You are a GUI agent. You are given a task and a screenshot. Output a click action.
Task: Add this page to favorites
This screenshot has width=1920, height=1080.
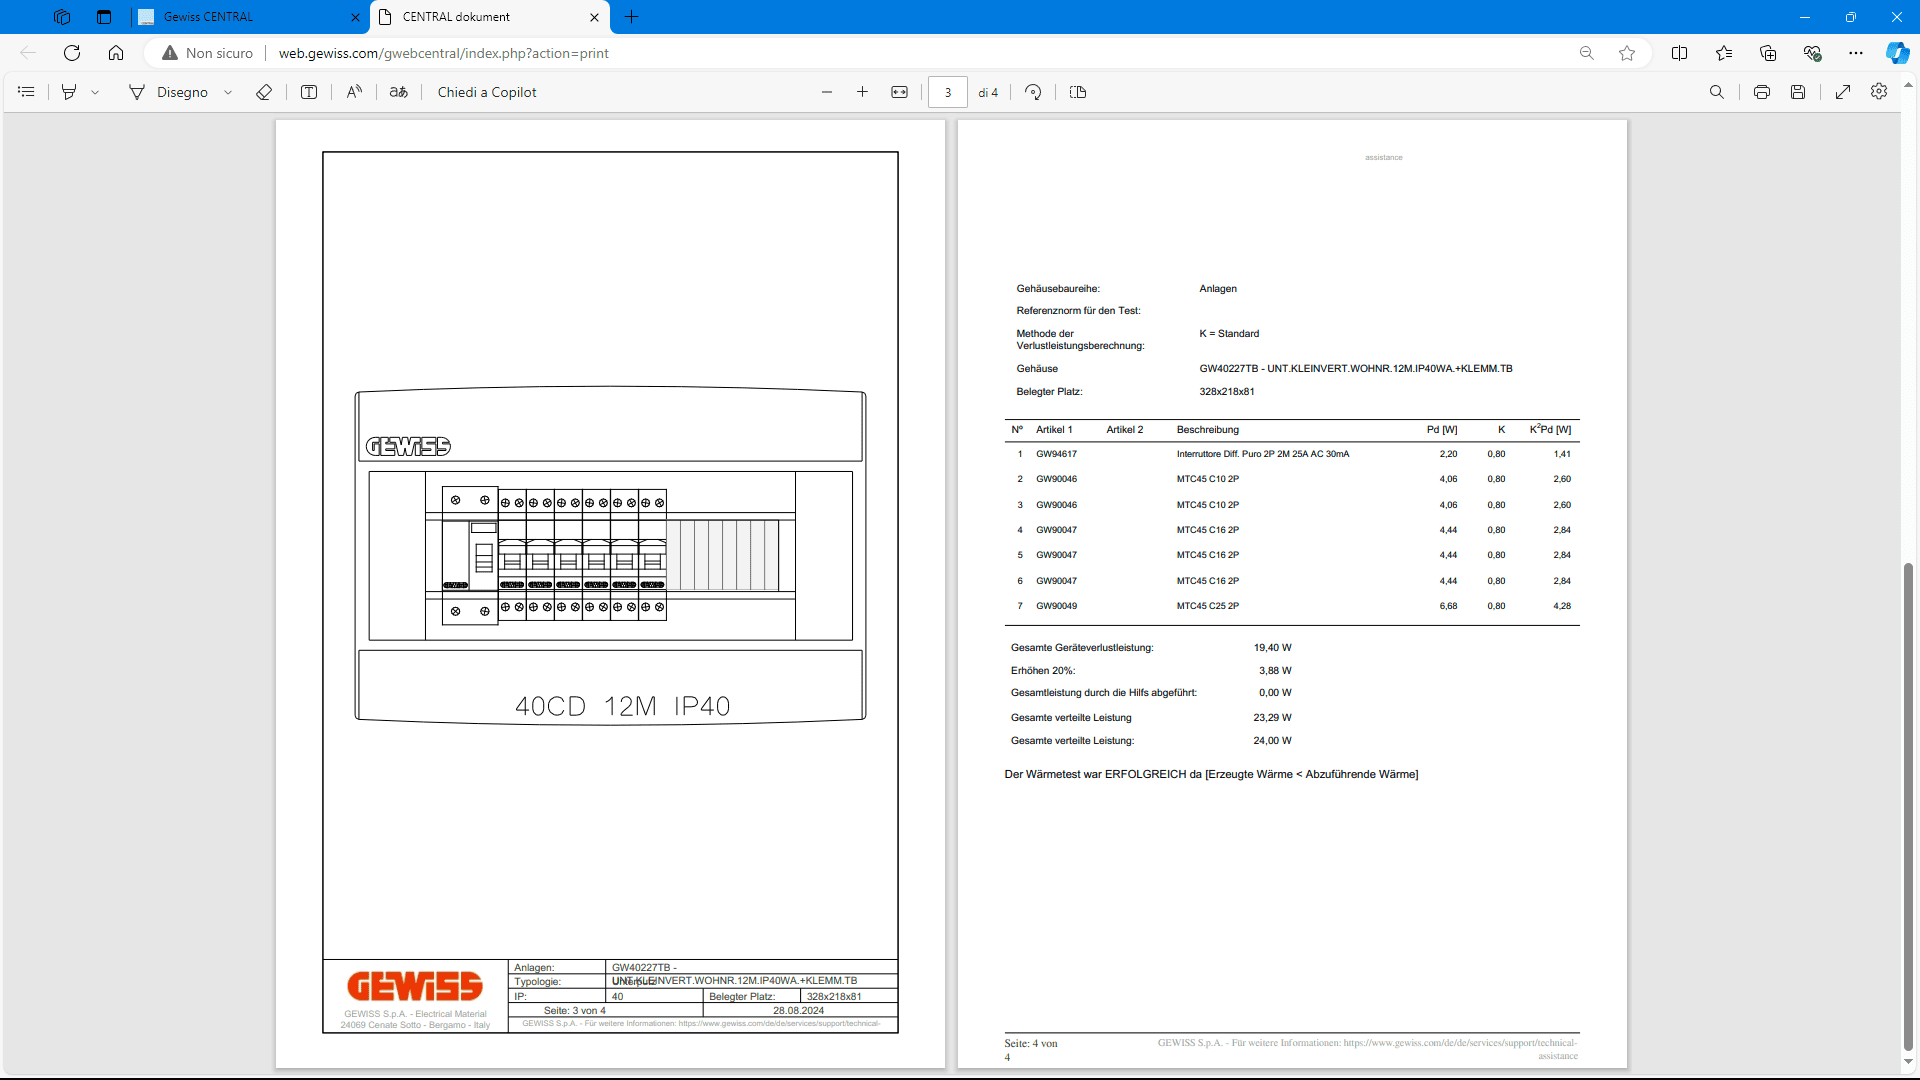[1627, 53]
